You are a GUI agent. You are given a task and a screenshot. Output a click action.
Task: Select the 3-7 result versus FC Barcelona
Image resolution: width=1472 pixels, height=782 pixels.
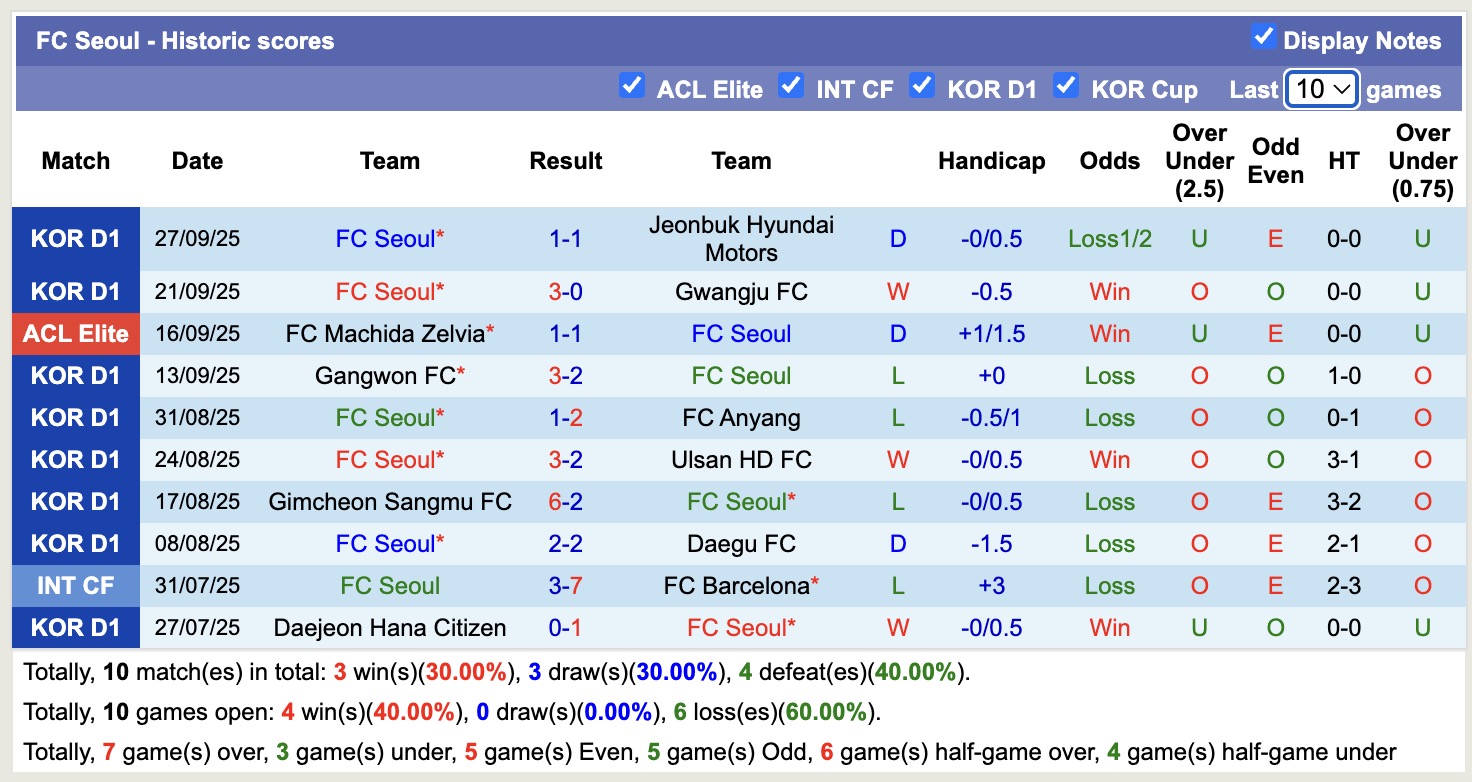coord(566,585)
